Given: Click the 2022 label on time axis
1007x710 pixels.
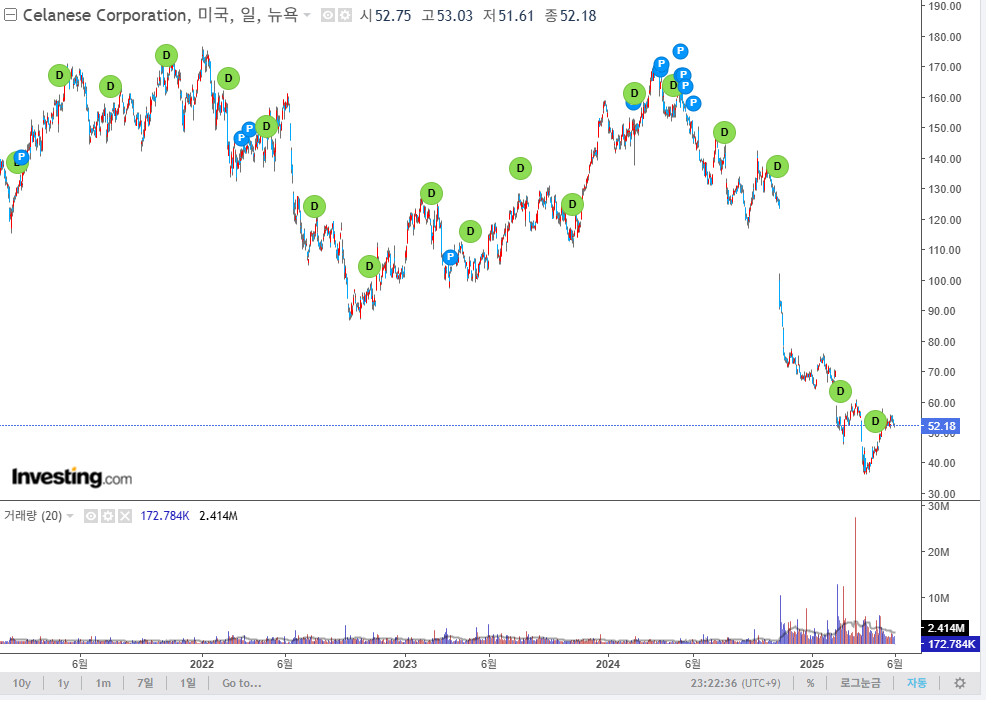Looking at the screenshot, I should (x=202, y=664).
